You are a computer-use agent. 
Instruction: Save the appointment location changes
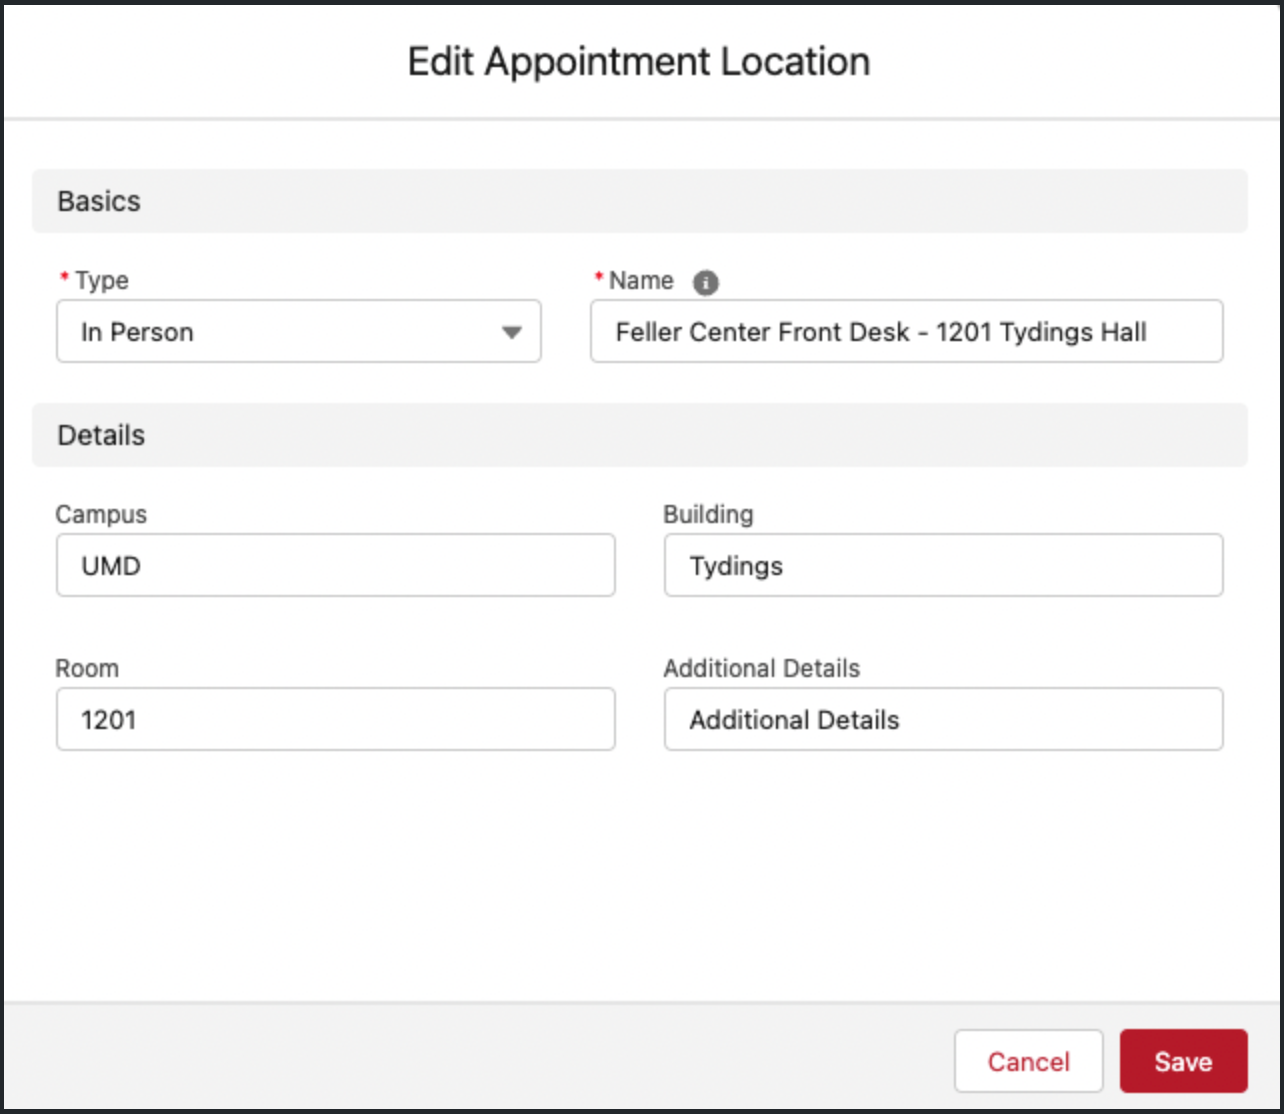click(x=1183, y=1061)
